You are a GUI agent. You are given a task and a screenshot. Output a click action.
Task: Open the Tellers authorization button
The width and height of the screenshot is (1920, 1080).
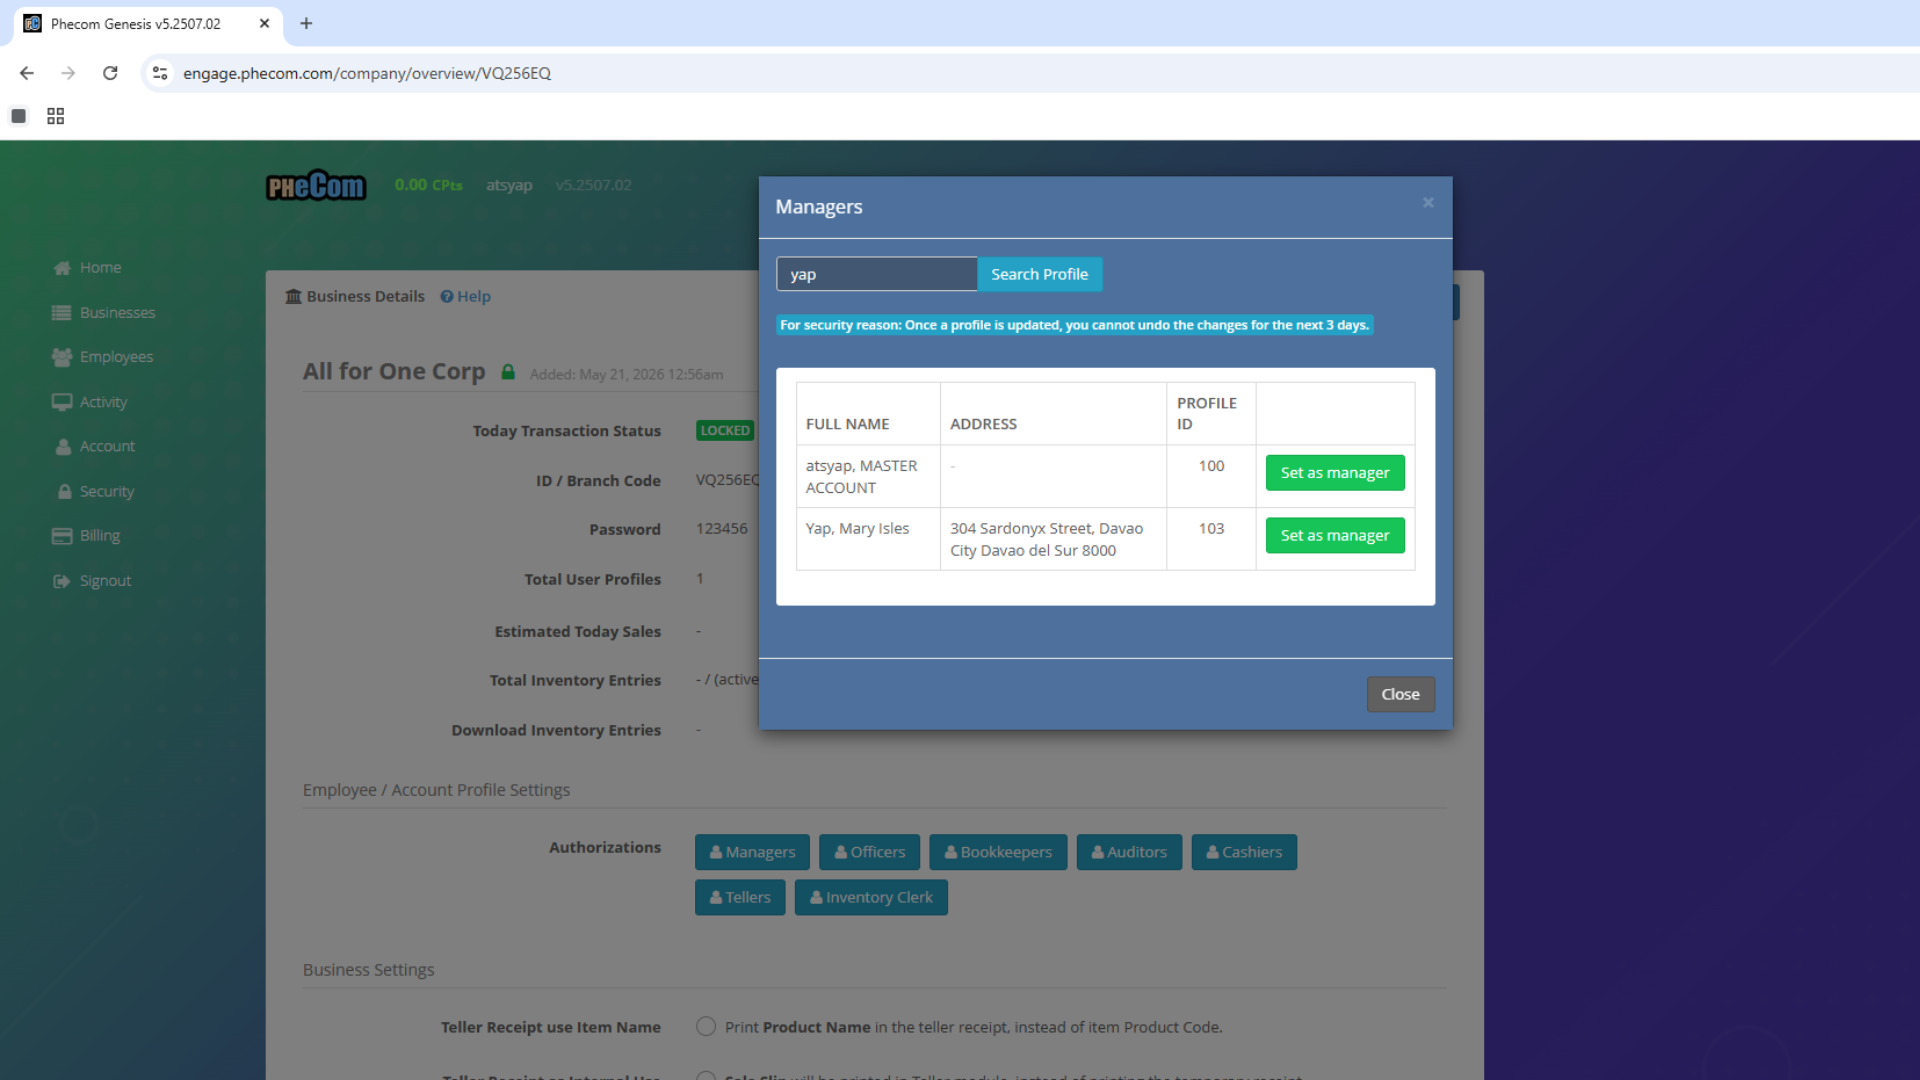pos(740,898)
